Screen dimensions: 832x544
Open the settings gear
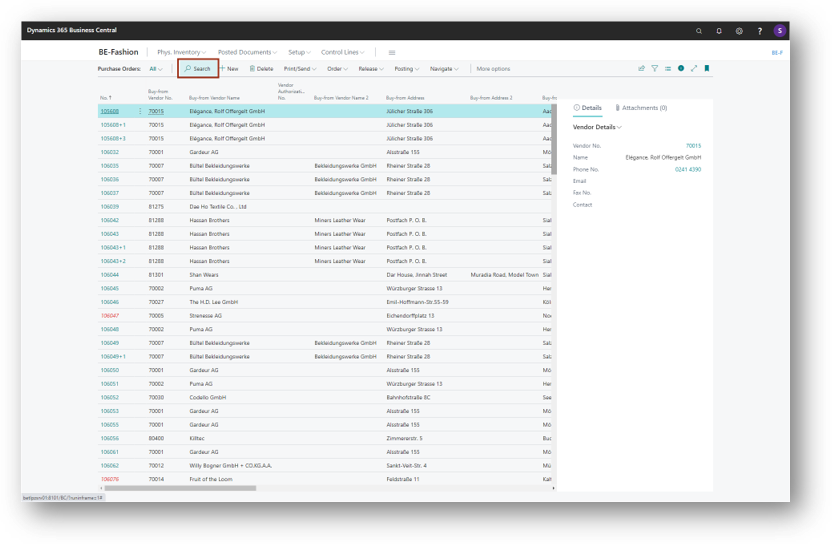click(x=739, y=31)
